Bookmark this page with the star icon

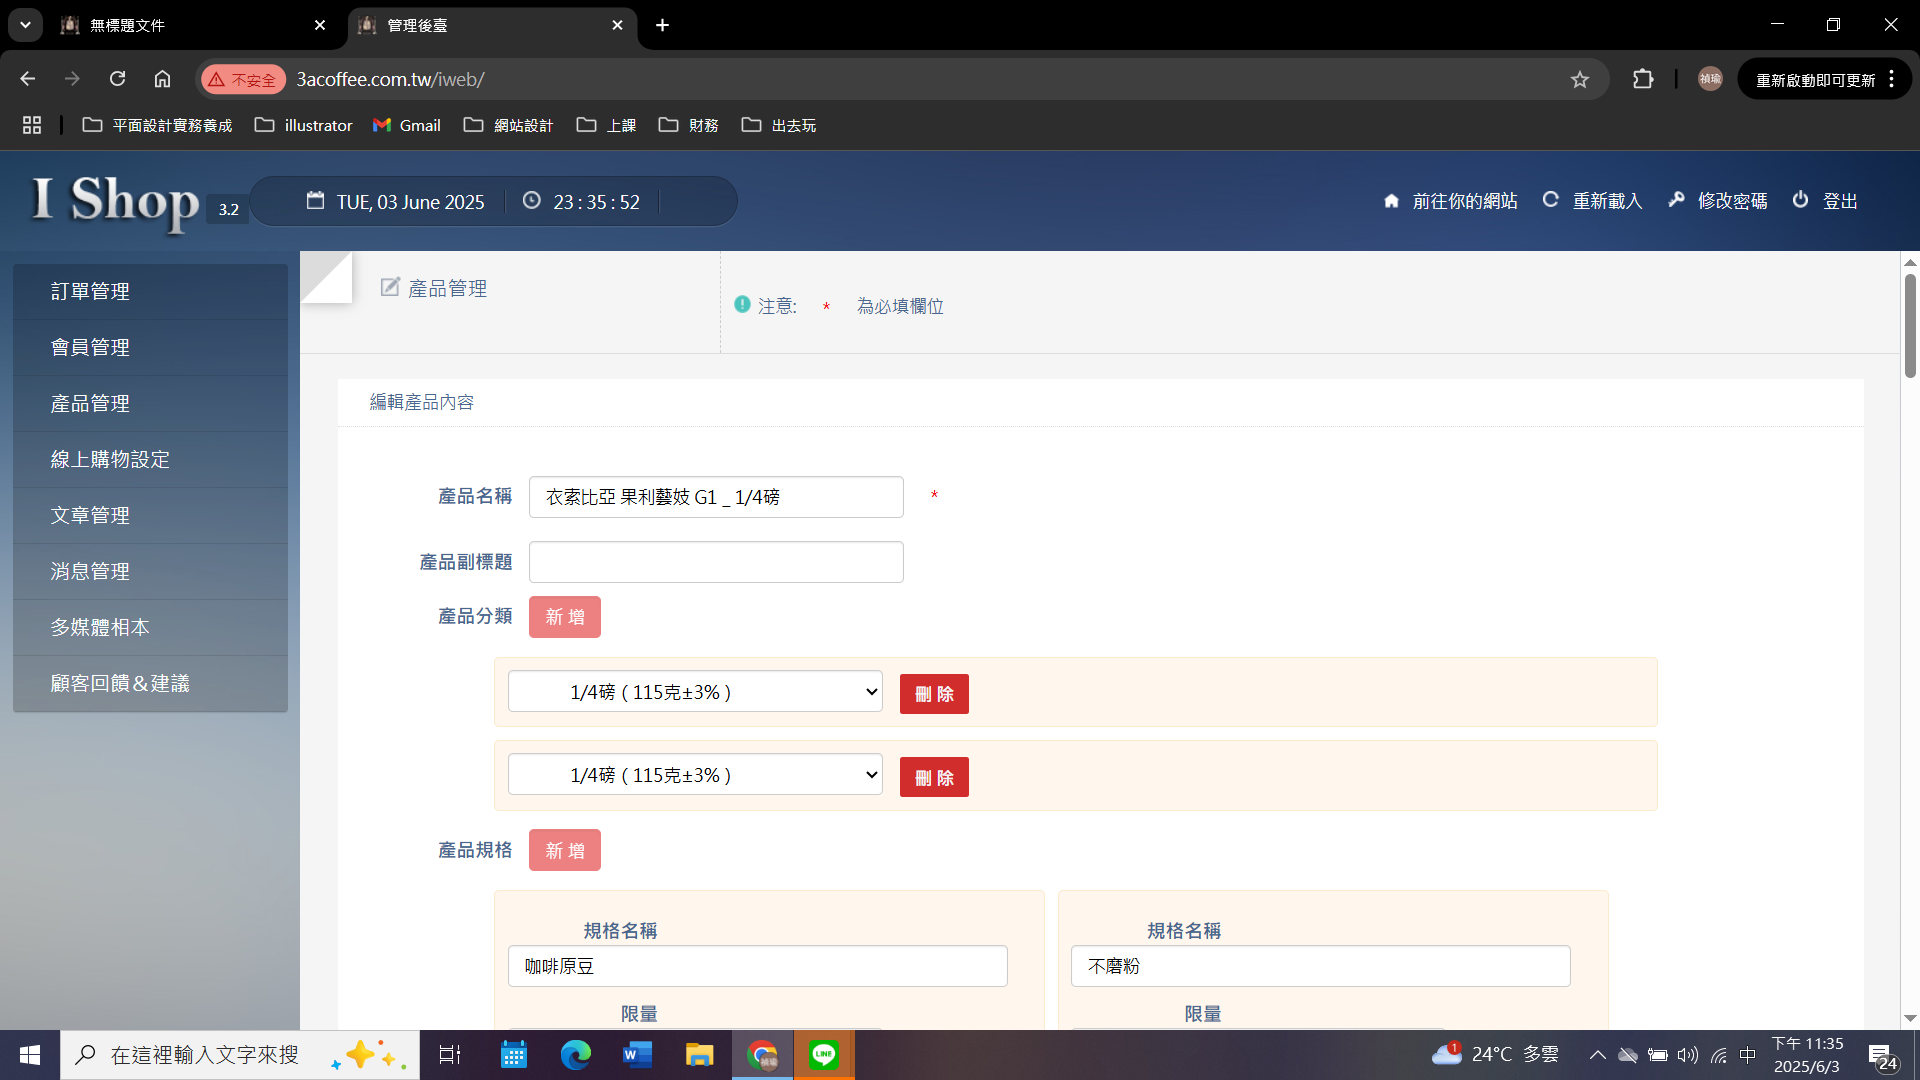(x=1579, y=80)
